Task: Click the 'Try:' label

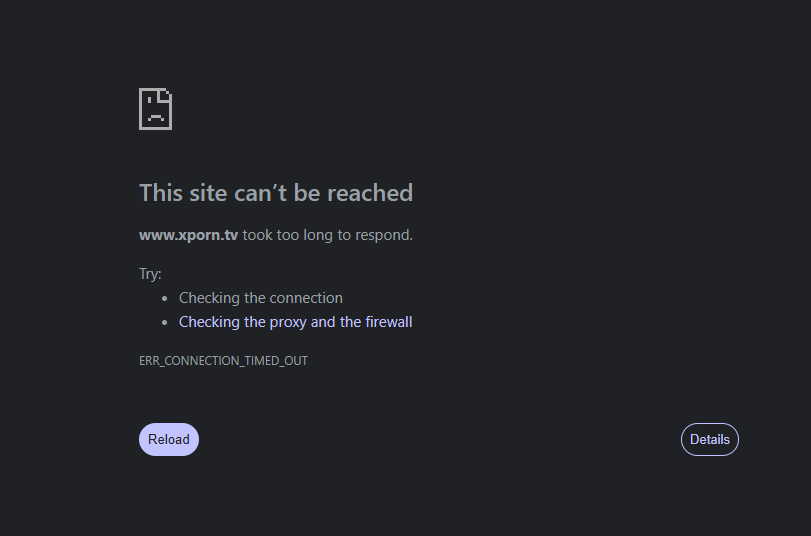Action: (150, 274)
